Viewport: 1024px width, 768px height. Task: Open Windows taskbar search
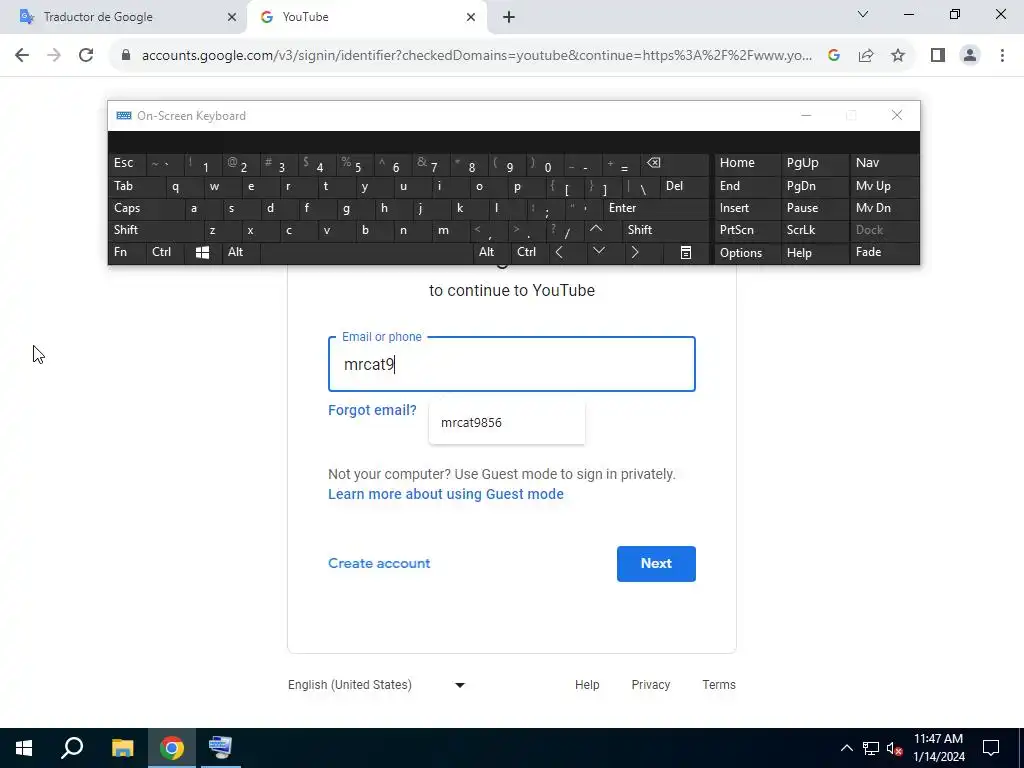(x=72, y=748)
